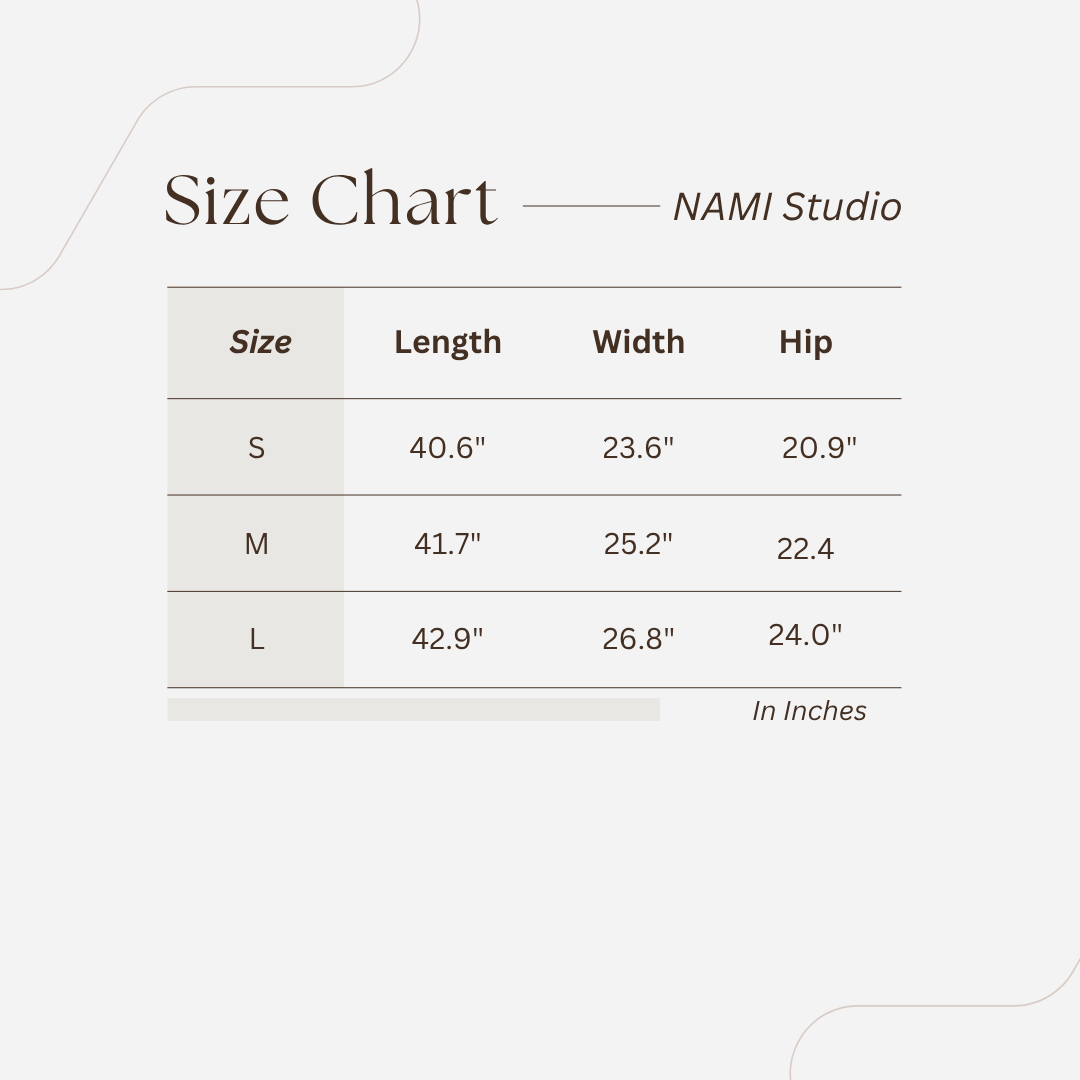Click the S size row label

tap(257, 447)
